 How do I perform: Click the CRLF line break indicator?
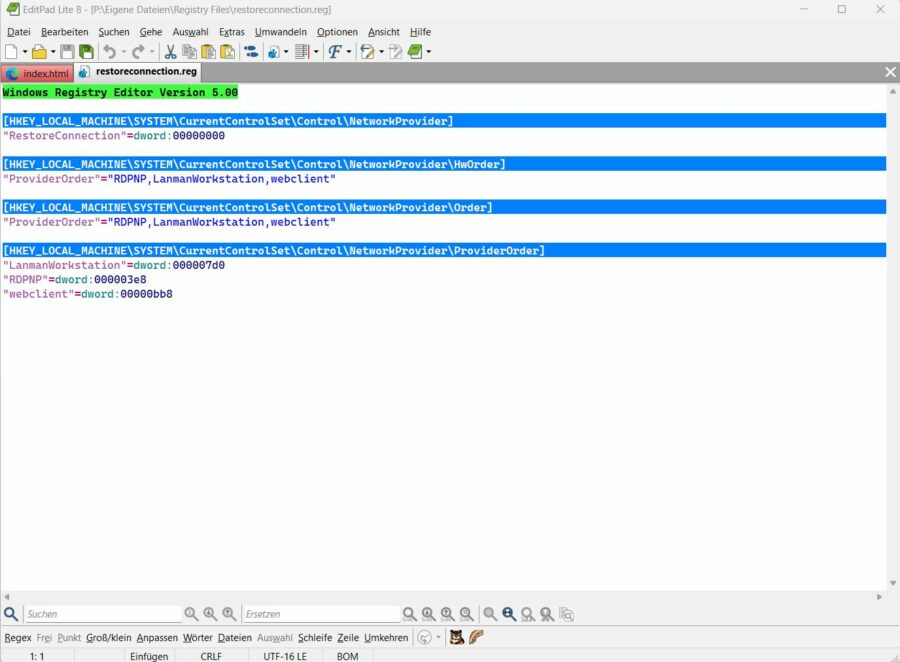coord(211,656)
